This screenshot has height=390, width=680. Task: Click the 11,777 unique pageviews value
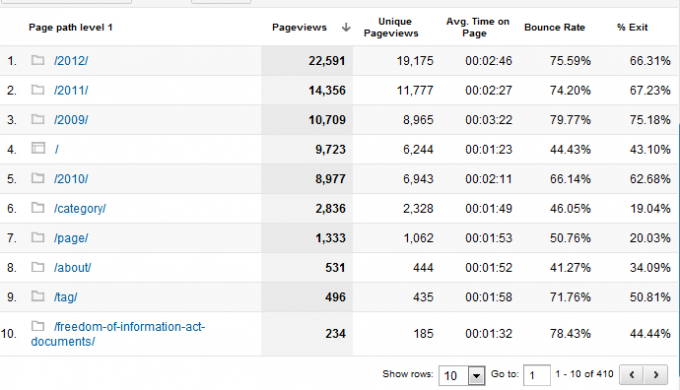point(415,90)
